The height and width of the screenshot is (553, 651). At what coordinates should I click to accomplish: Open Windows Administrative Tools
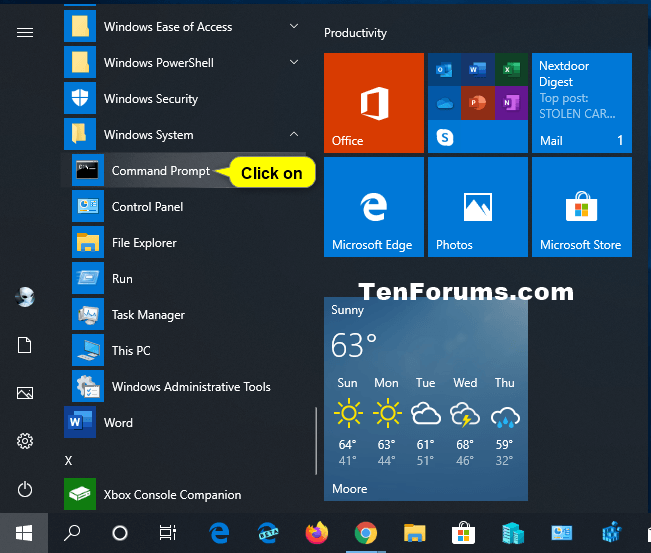[x=184, y=387]
